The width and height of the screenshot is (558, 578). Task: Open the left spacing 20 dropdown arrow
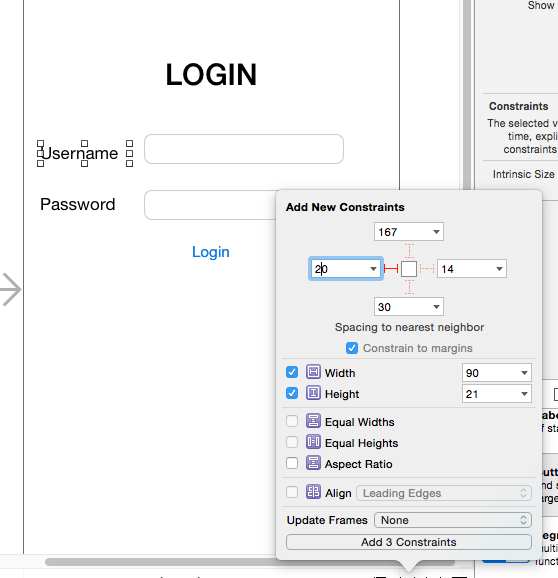pyautogui.click(x=373, y=269)
